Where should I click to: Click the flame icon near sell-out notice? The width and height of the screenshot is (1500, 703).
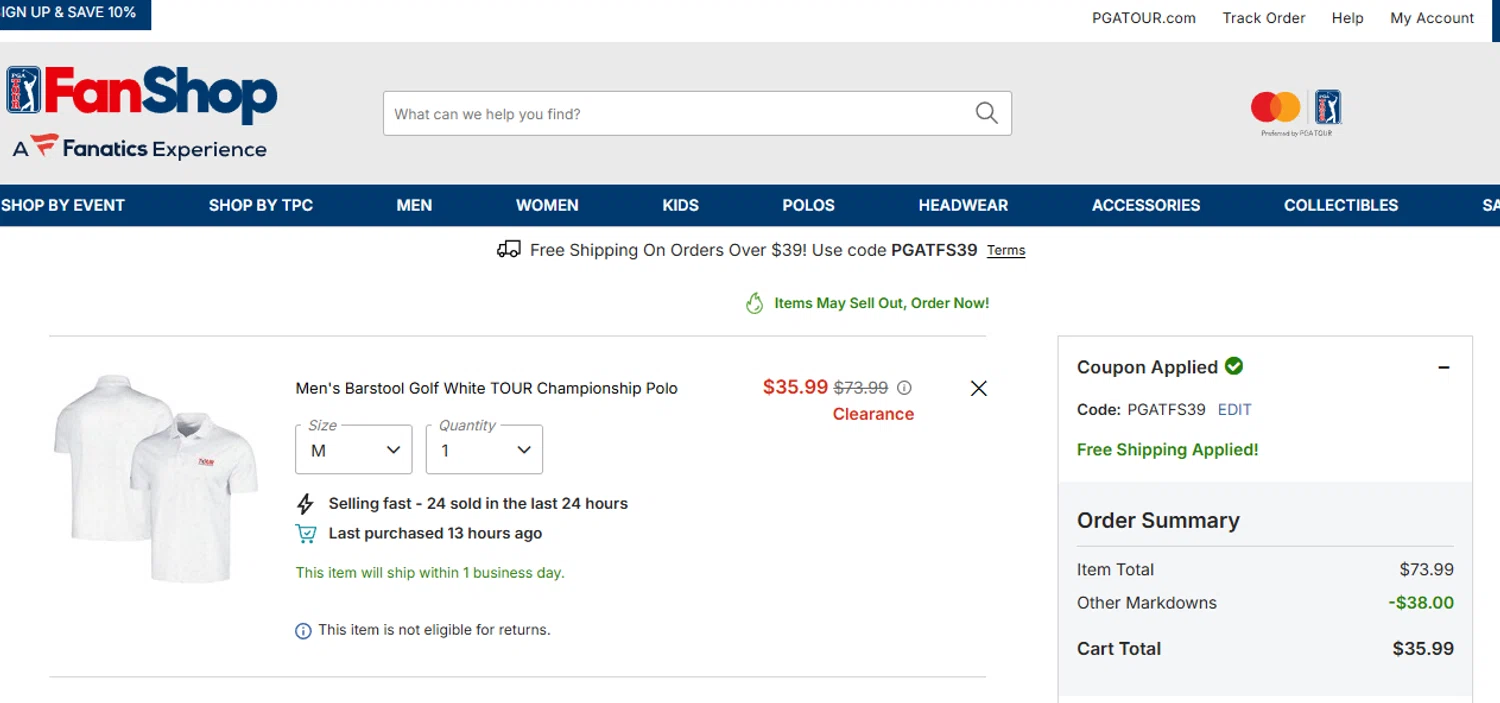pyautogui.click(x=755, y=303)
